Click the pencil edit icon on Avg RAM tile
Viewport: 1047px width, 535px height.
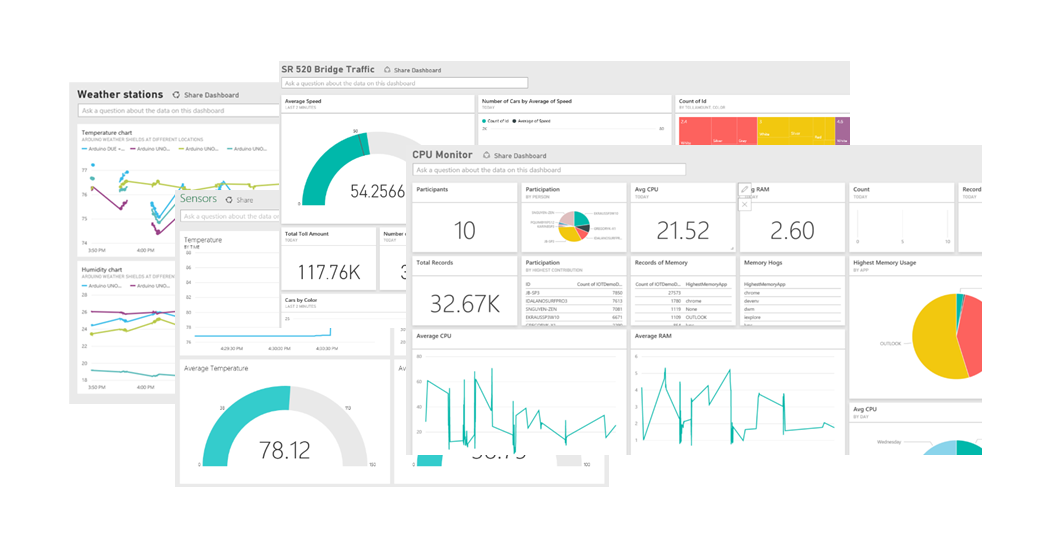pos(745,190)
